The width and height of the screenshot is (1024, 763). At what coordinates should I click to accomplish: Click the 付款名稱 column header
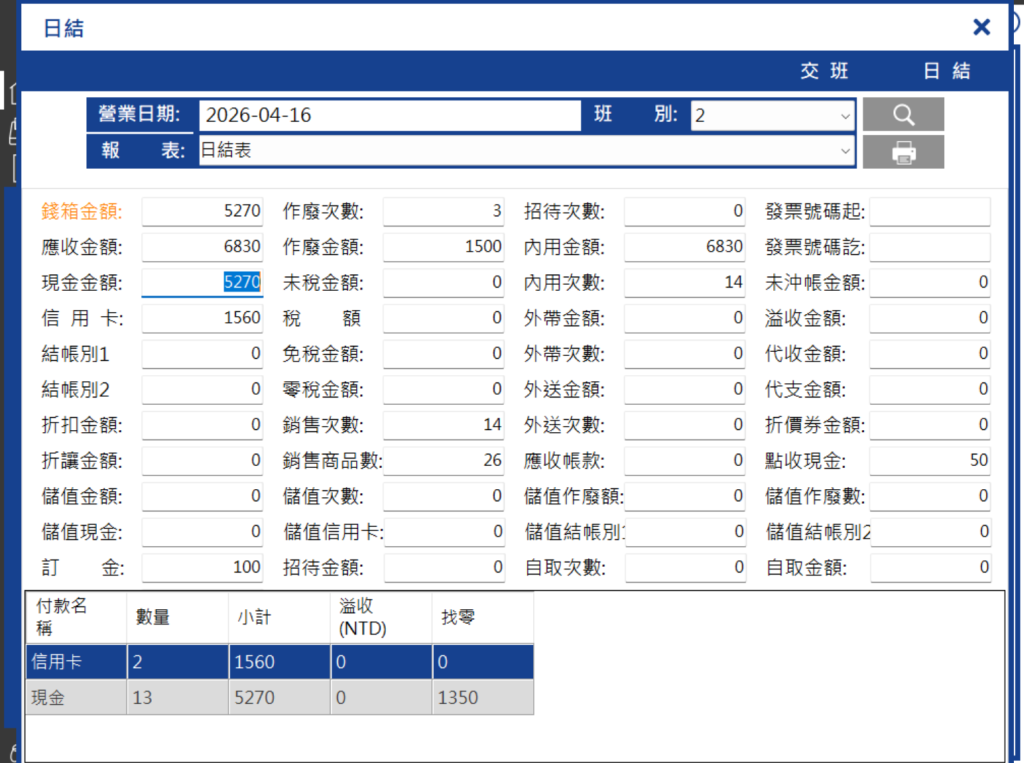(x=76, y=617)
